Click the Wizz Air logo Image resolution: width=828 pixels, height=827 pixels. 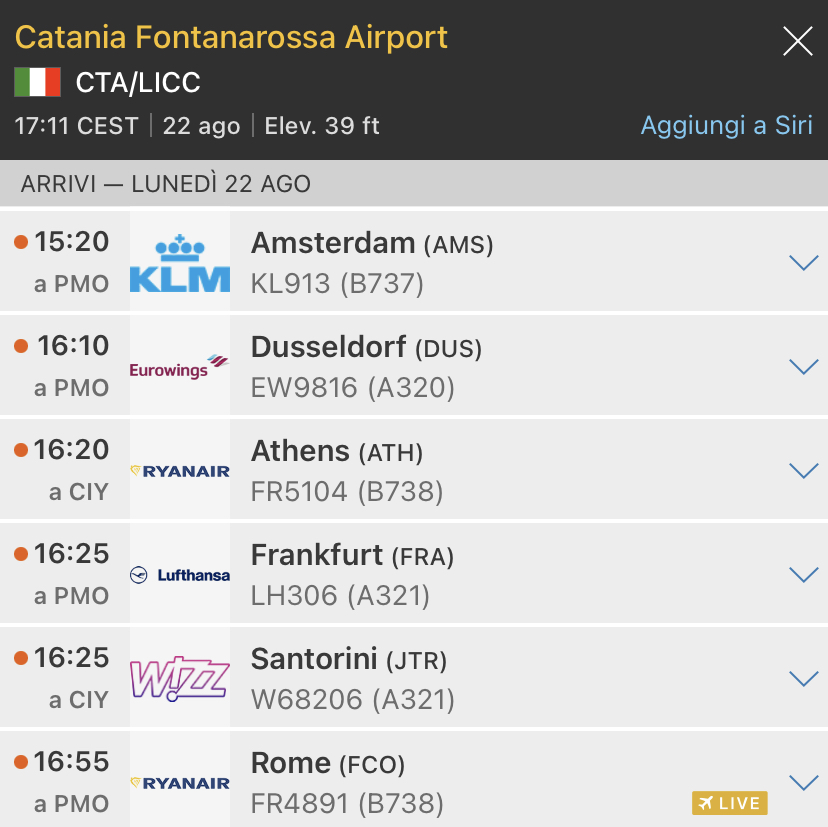point(180,679)
